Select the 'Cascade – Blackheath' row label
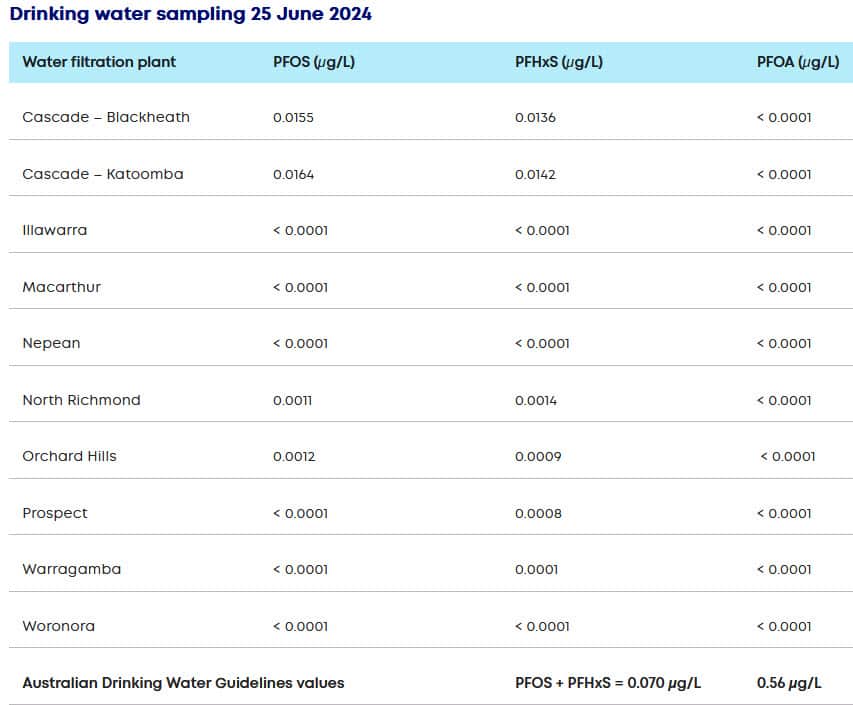Viewport: 853px width, 705px height. (106, 117)
